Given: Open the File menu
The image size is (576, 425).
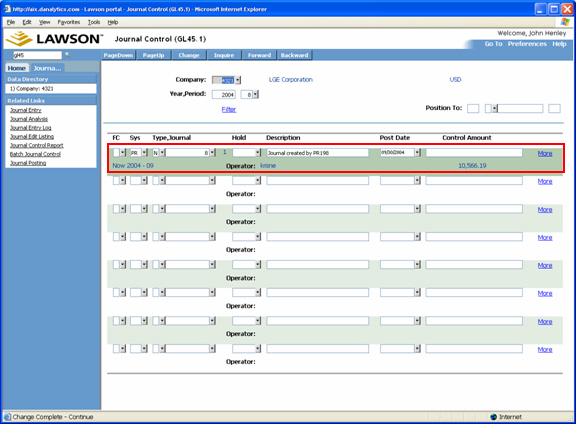Looking at the screenshot, I should [x=11, y=22].
